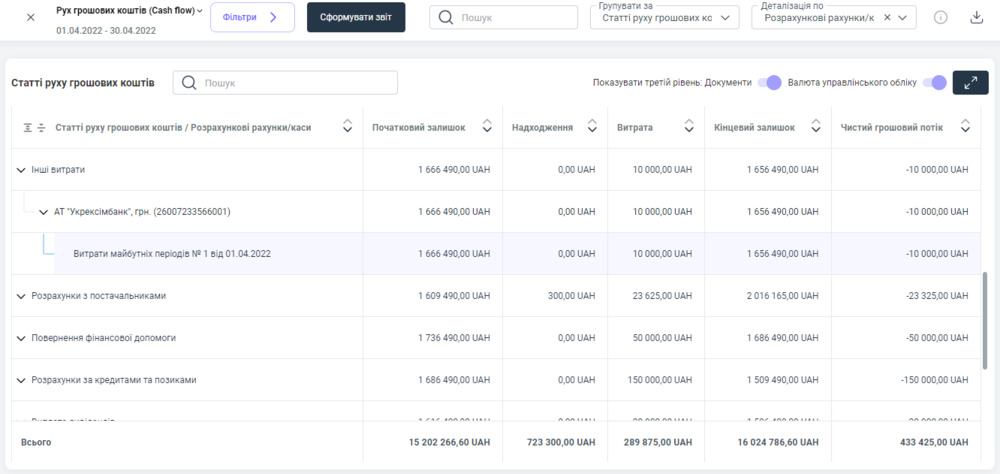
Task: Click Сформувати звіт button
Action: (x=356, y=17)
